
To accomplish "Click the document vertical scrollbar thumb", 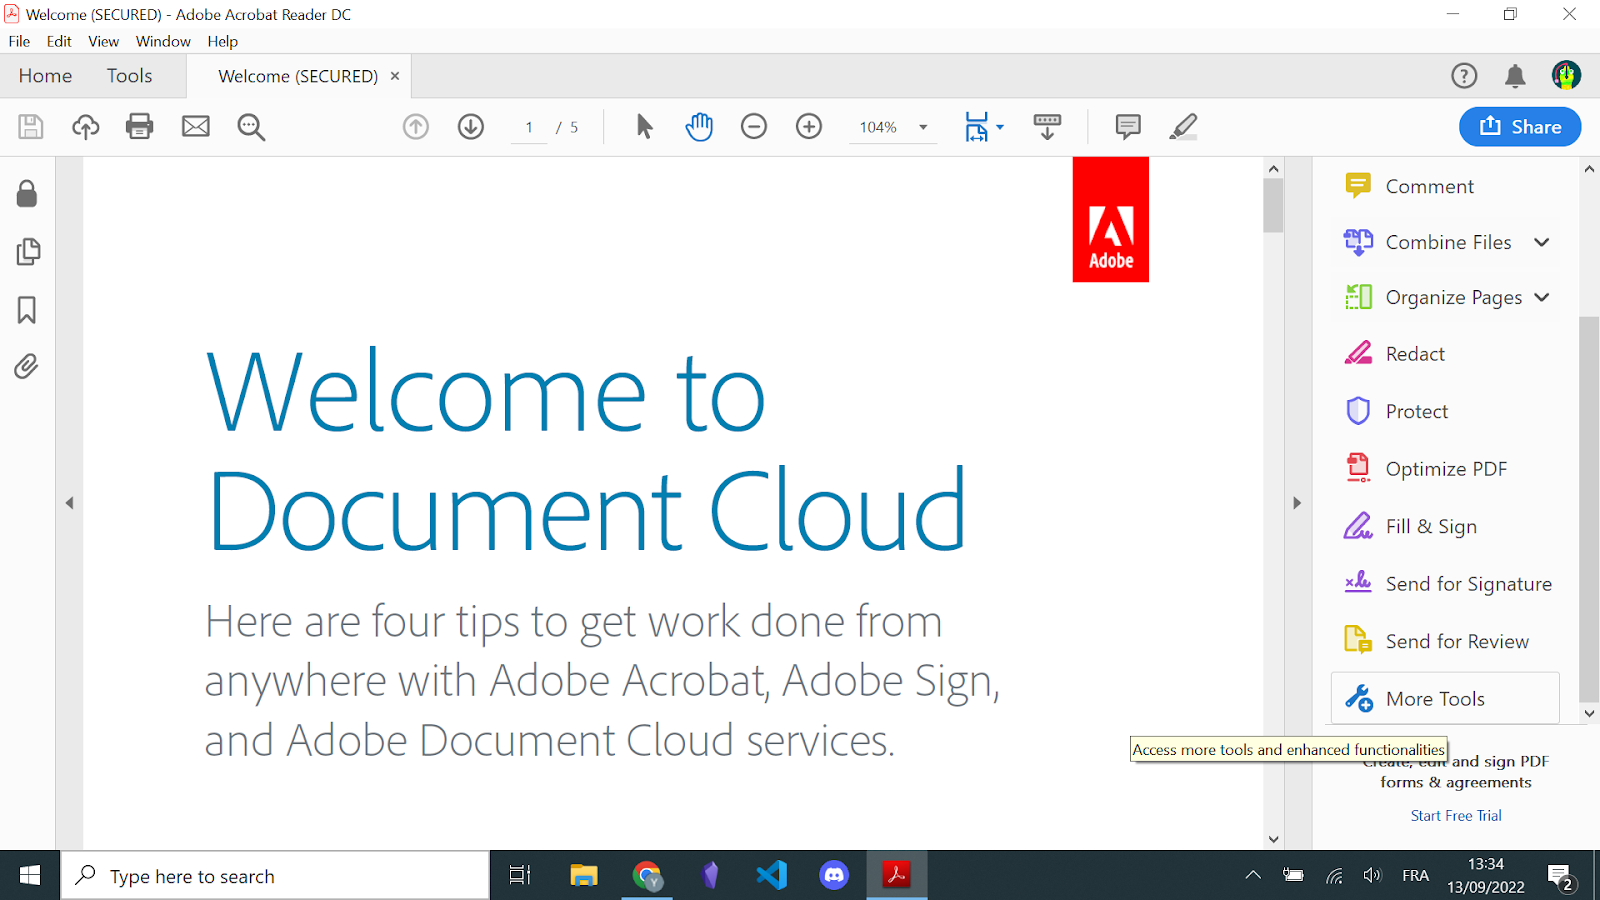I will pyautogui.click(x=1273, y=206).
